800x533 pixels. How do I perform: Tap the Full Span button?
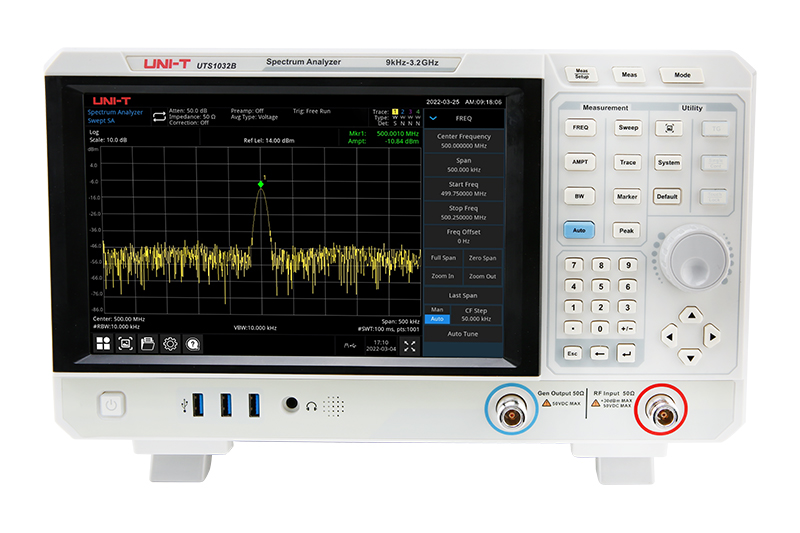[443, 258]
